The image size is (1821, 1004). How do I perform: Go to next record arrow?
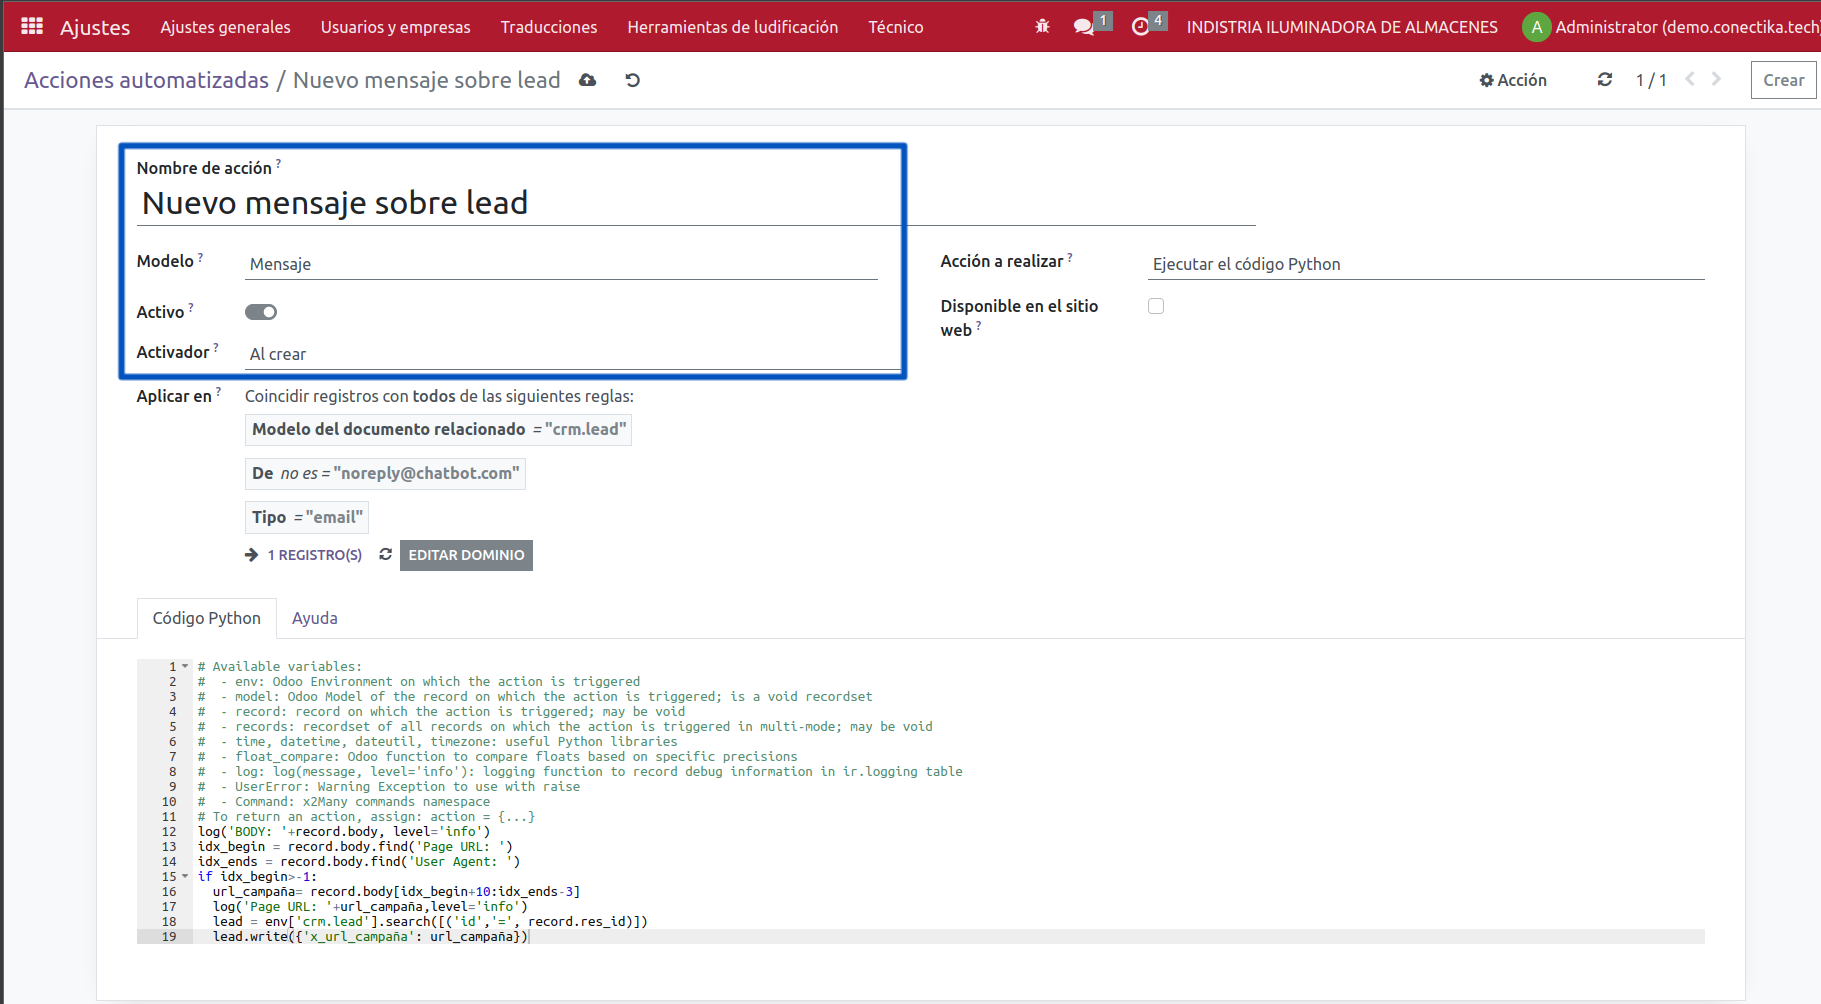click(1716, 79)
